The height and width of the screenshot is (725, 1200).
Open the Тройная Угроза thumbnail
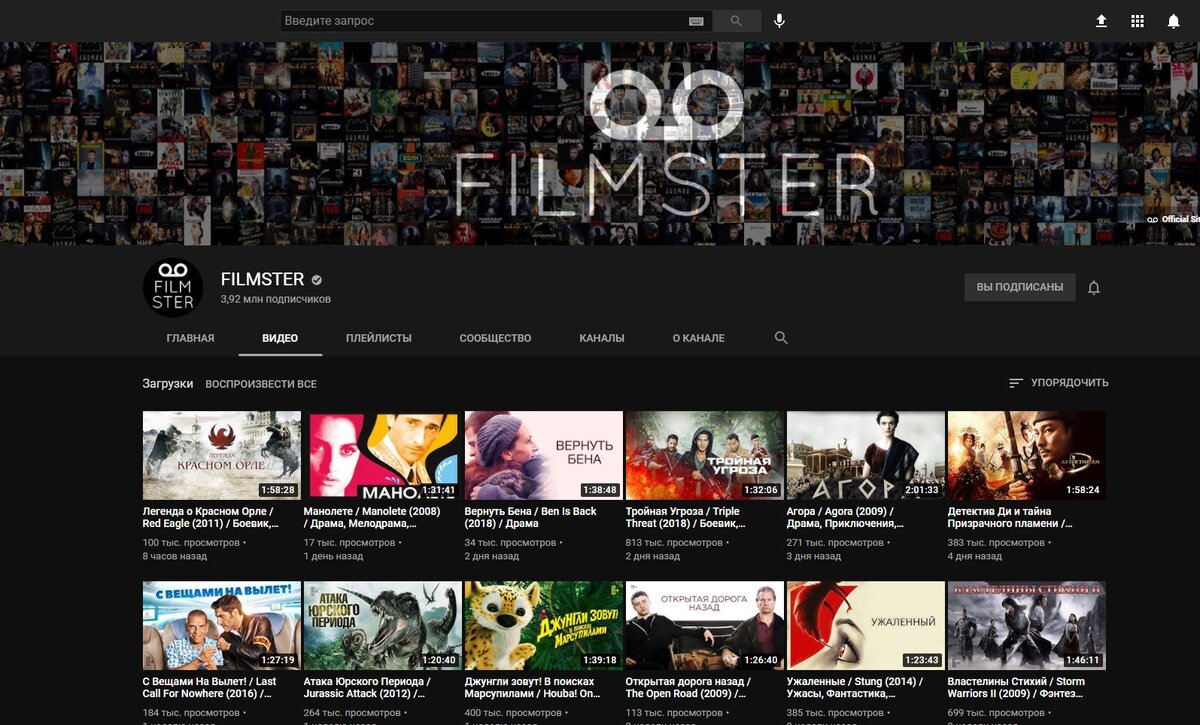coord(705,455)
